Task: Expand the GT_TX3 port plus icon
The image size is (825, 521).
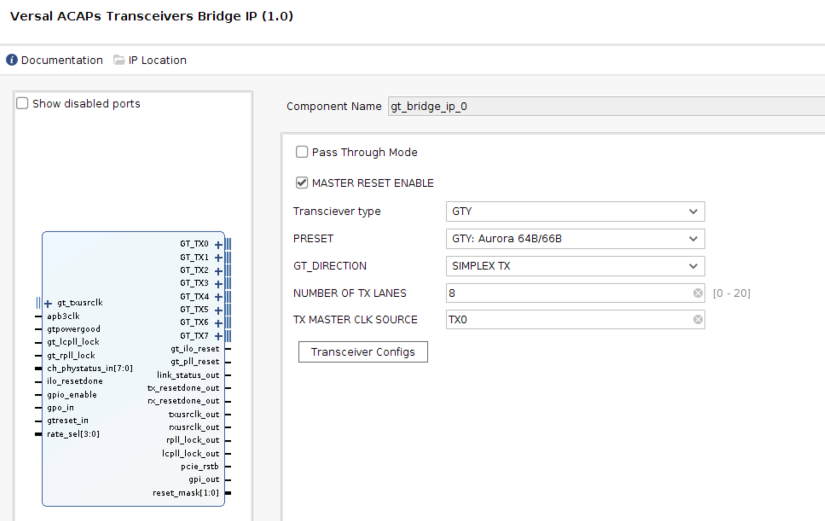Action: click(x=218, y=284)
